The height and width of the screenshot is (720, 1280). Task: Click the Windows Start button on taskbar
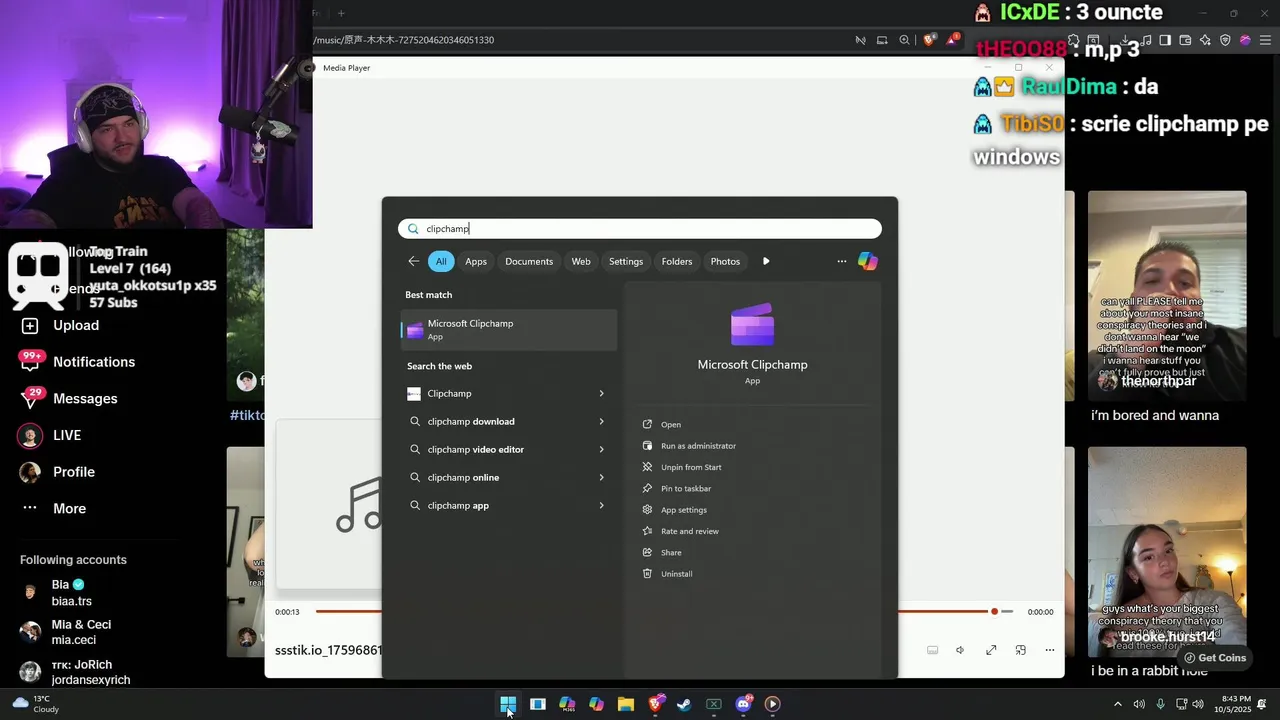(508, 704)
